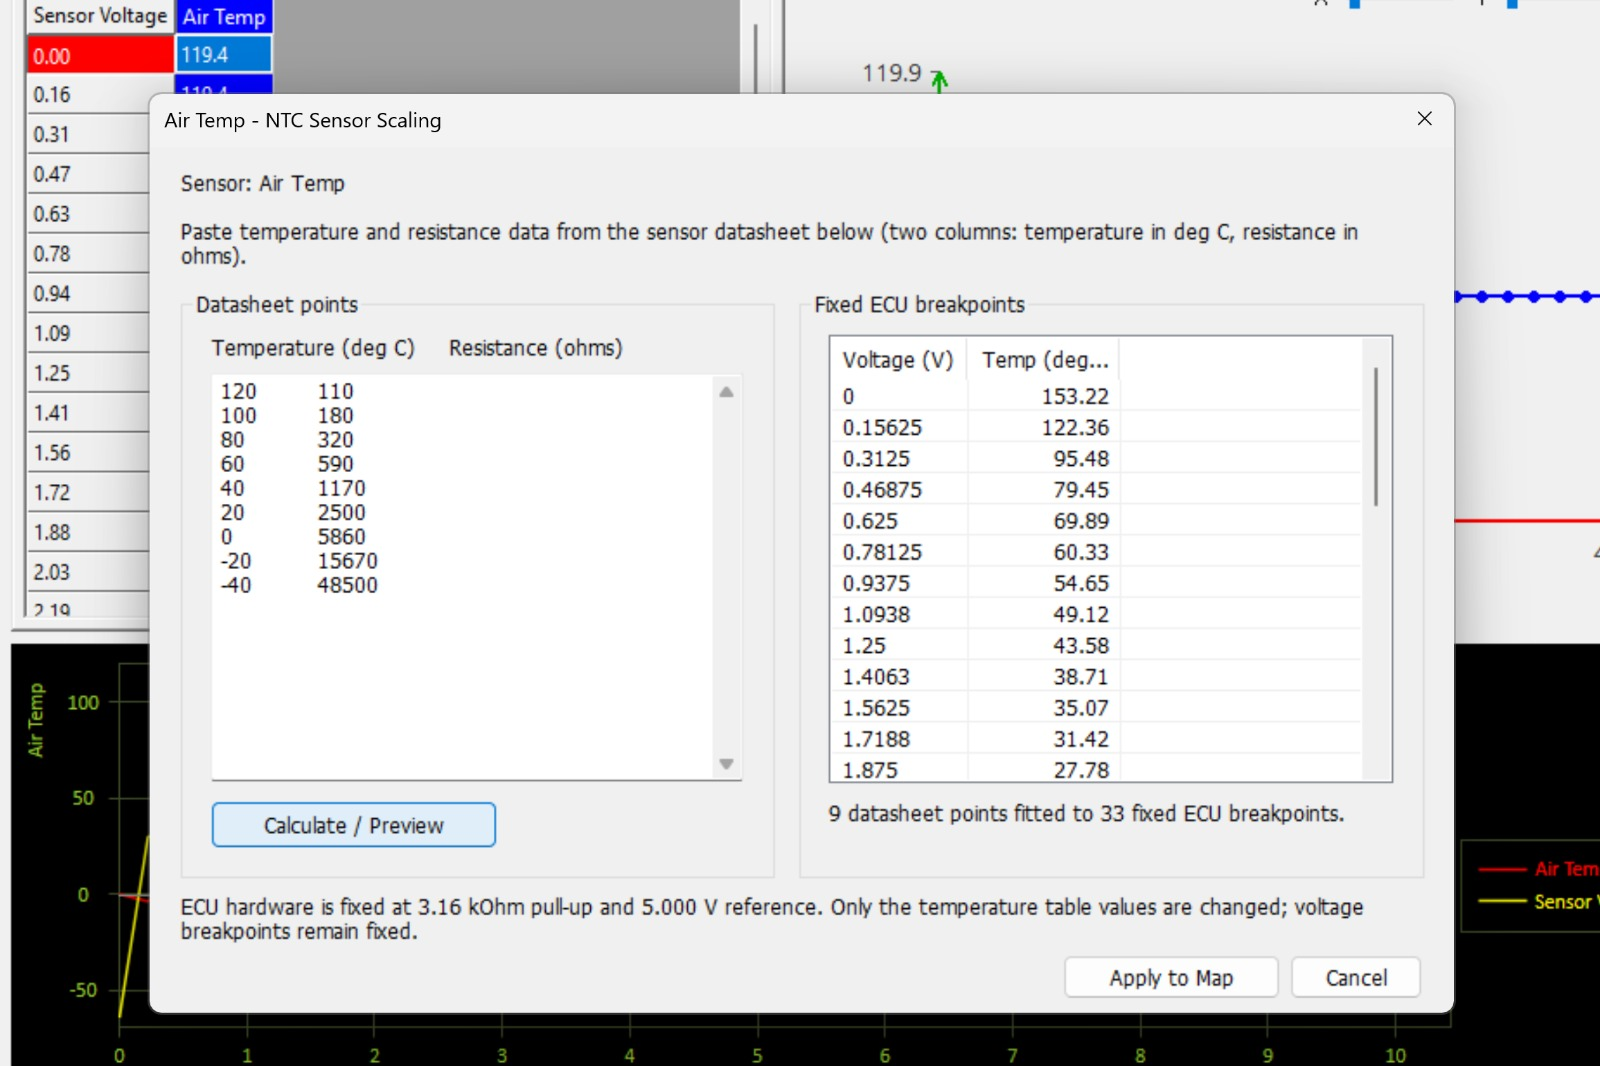Select the Temp (deg...) column header

click(1044, 360)
